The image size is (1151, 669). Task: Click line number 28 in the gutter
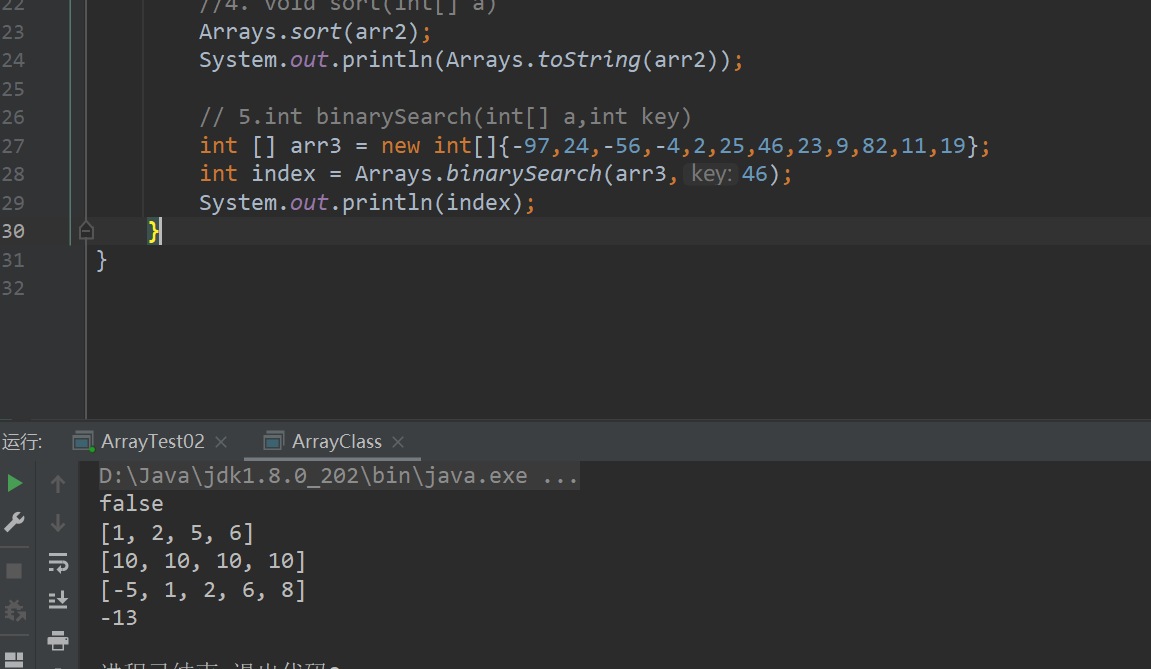coord(14,174)
